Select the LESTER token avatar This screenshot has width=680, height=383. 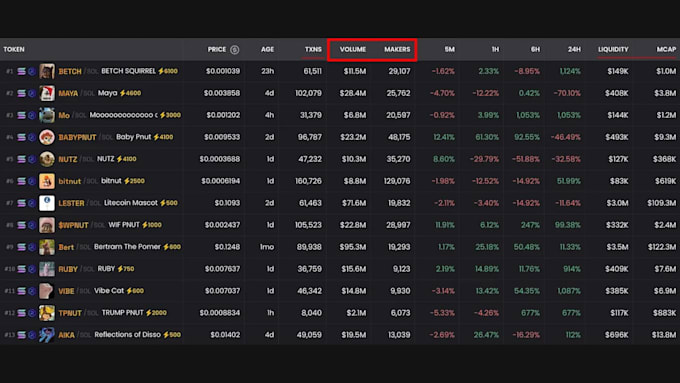(x=47, y=203)
